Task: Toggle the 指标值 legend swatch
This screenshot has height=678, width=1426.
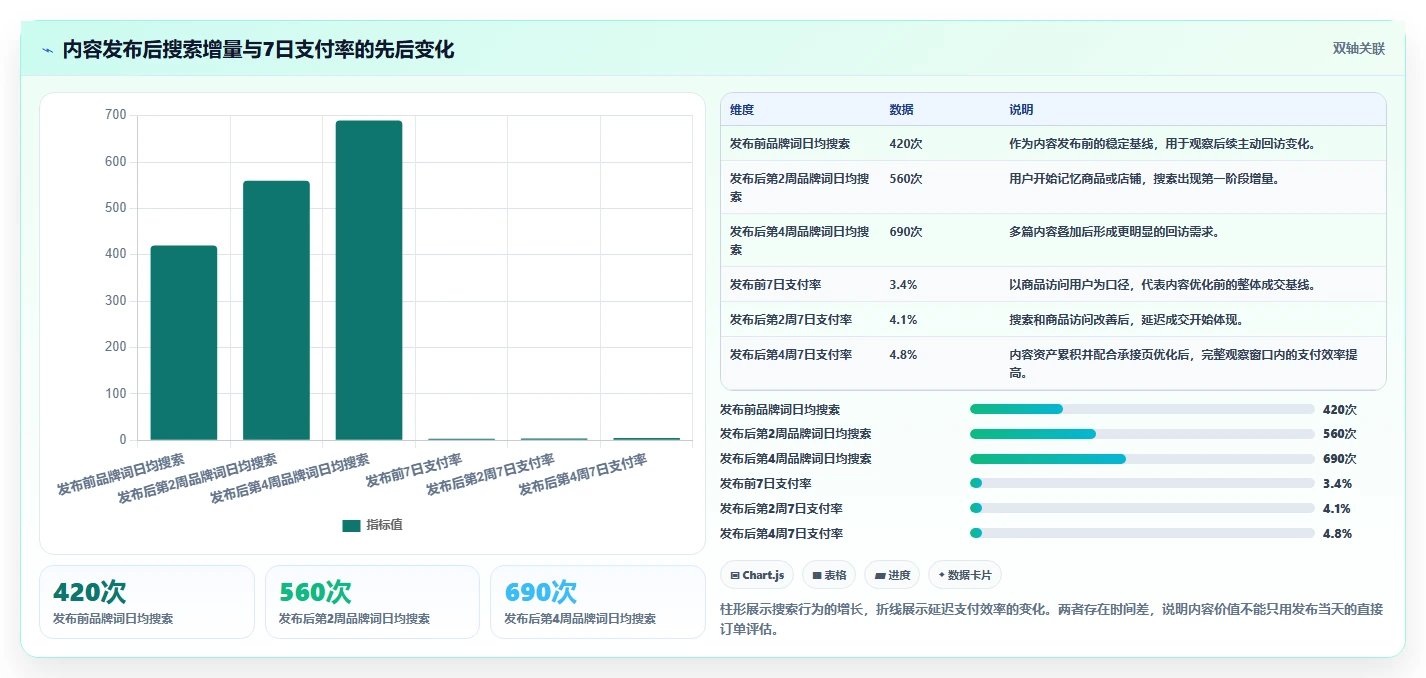Action: (351, 525)
